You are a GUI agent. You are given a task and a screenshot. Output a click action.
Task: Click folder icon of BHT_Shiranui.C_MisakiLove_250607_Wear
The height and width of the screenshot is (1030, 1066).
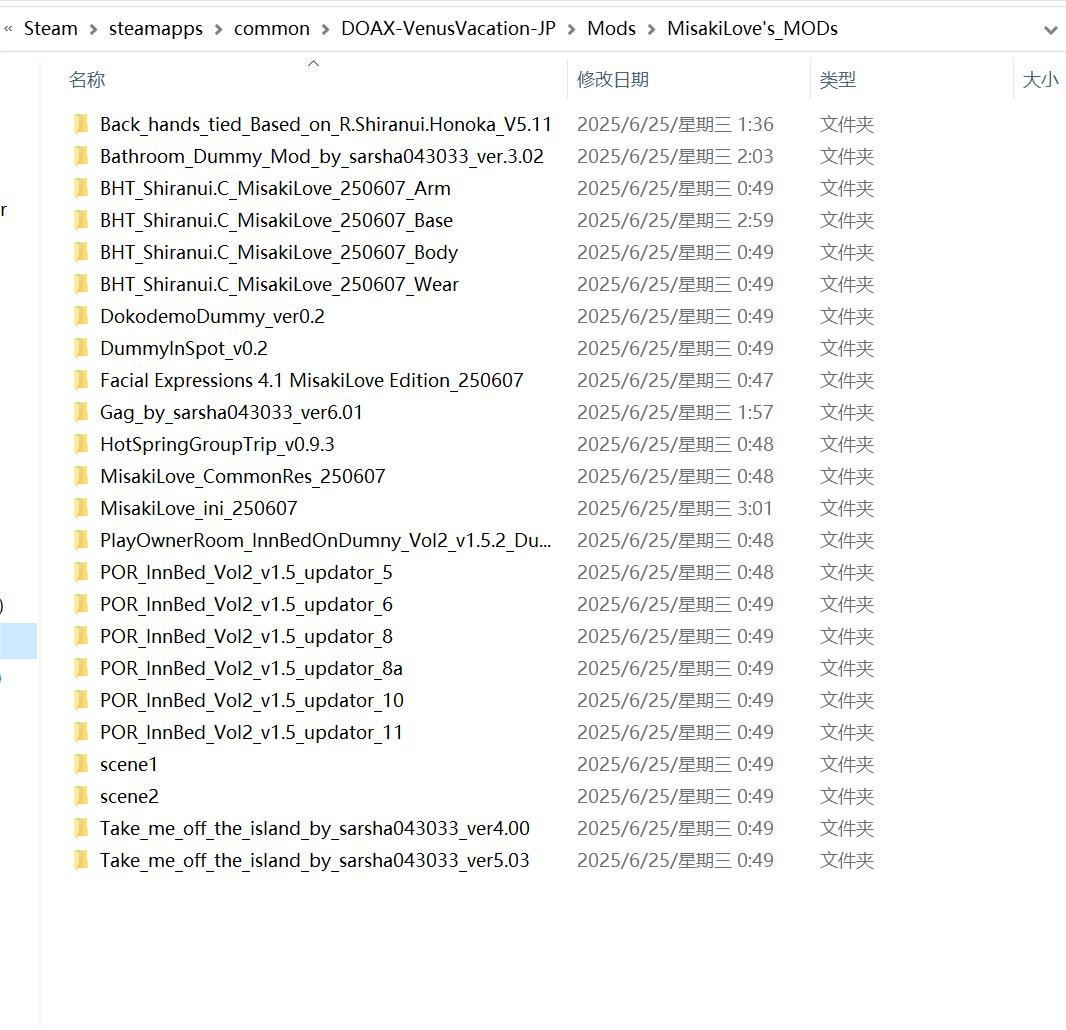81,284
